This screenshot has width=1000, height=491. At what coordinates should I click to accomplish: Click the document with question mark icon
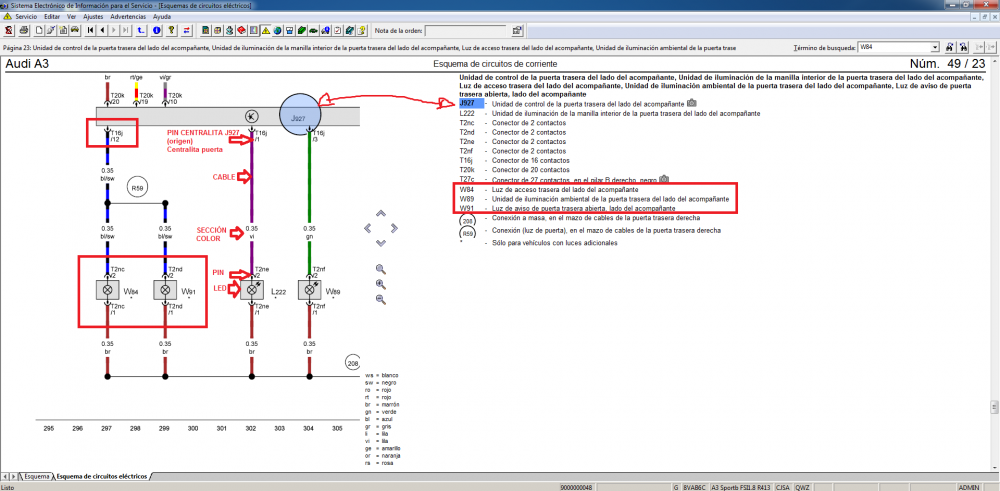coord(361,30)
